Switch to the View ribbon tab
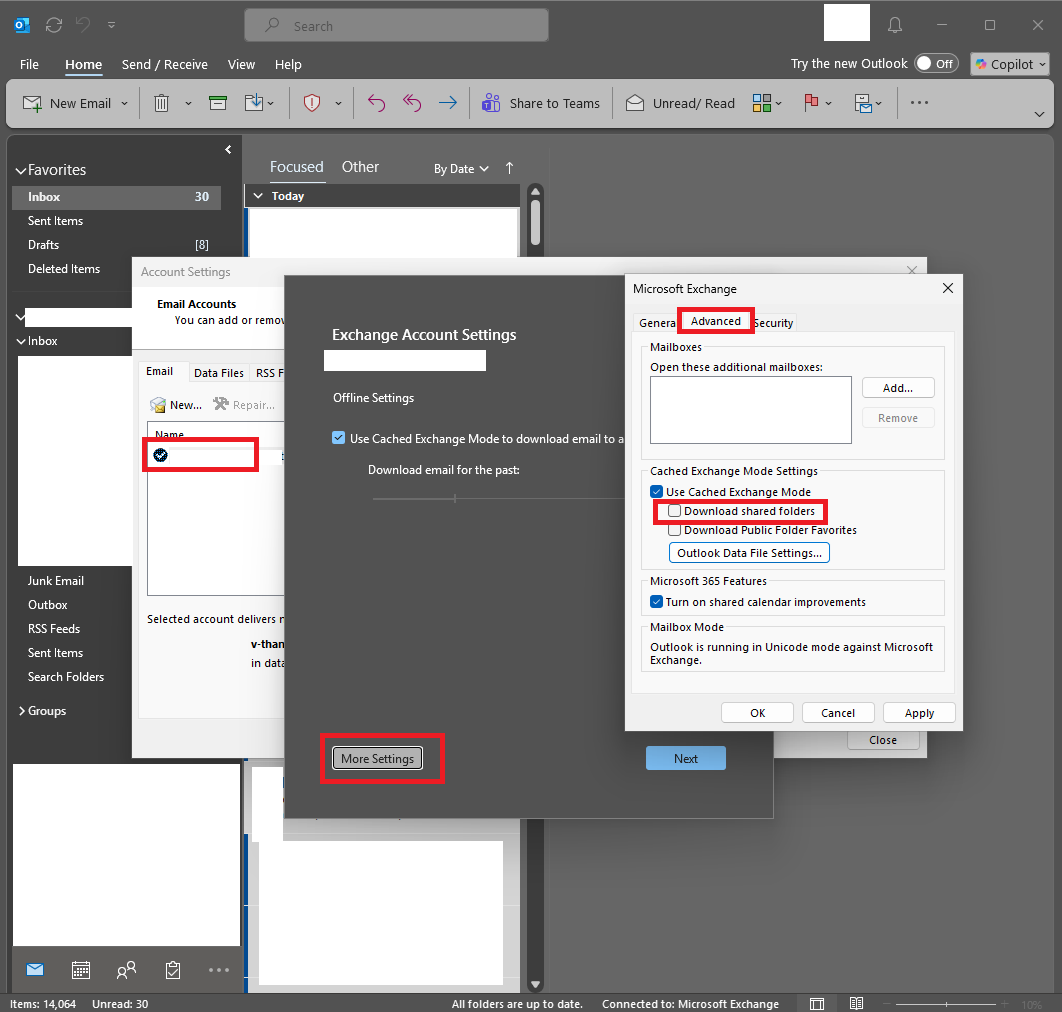Image resolution: width=1062 pixels, height=1012 pixels. pyautogui.click(x=241, y=64)
